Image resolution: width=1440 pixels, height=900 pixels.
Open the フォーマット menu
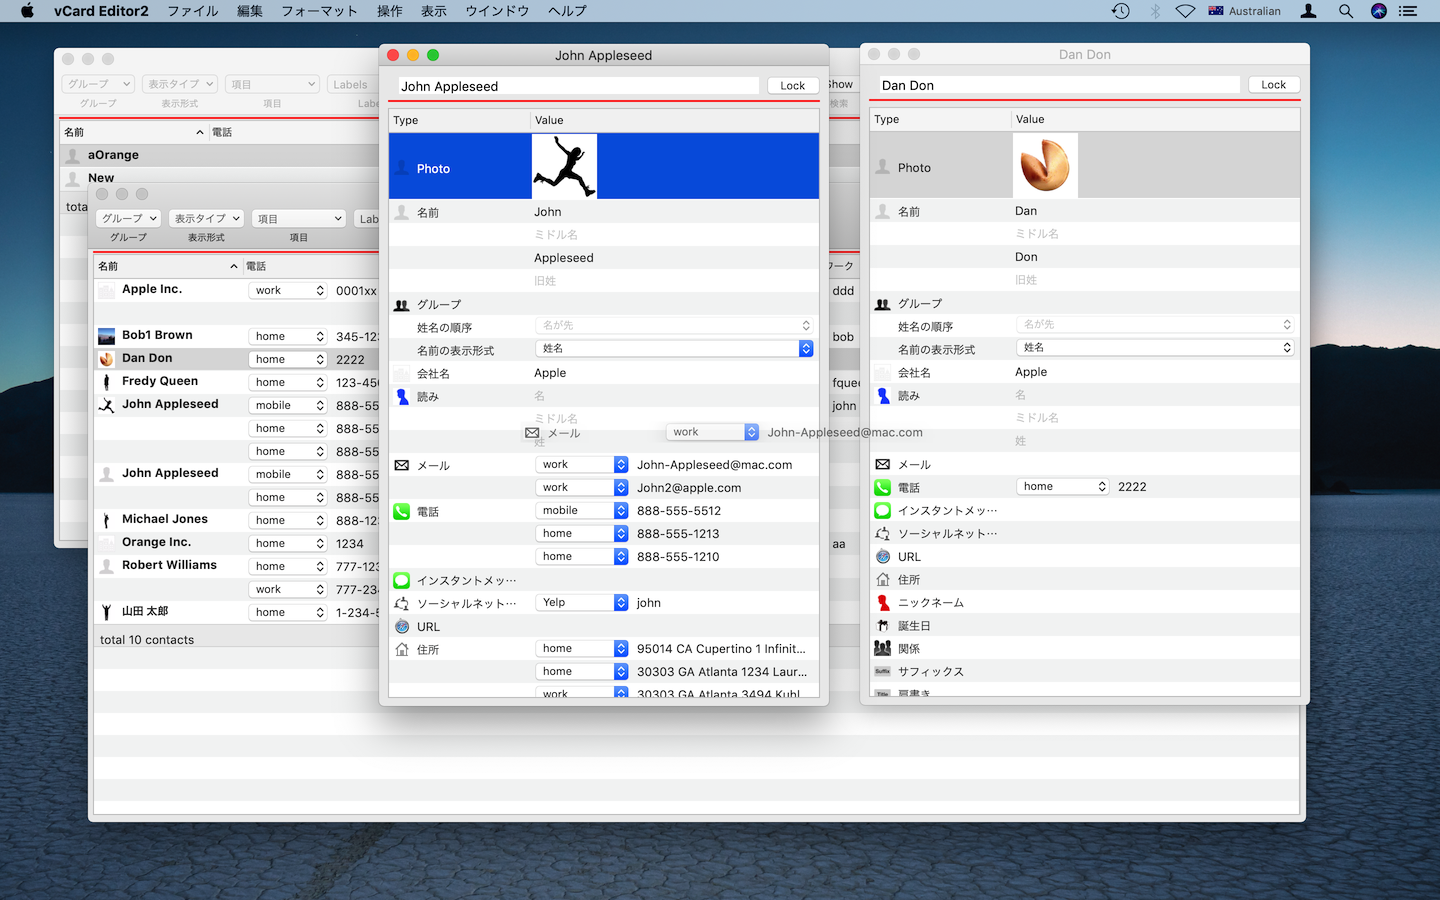(x=319, y=11)
